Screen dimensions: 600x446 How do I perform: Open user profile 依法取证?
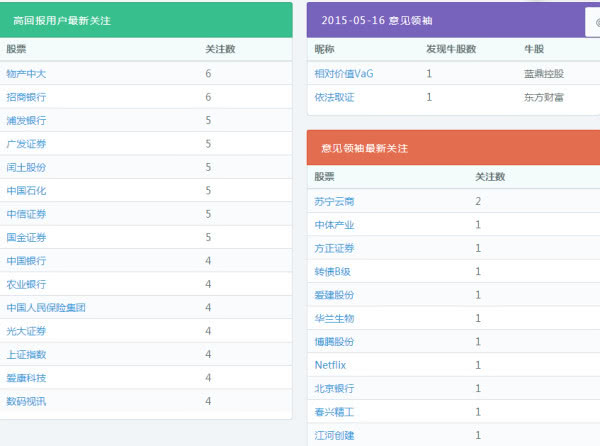pyautogui.click(x=334, y=97)
